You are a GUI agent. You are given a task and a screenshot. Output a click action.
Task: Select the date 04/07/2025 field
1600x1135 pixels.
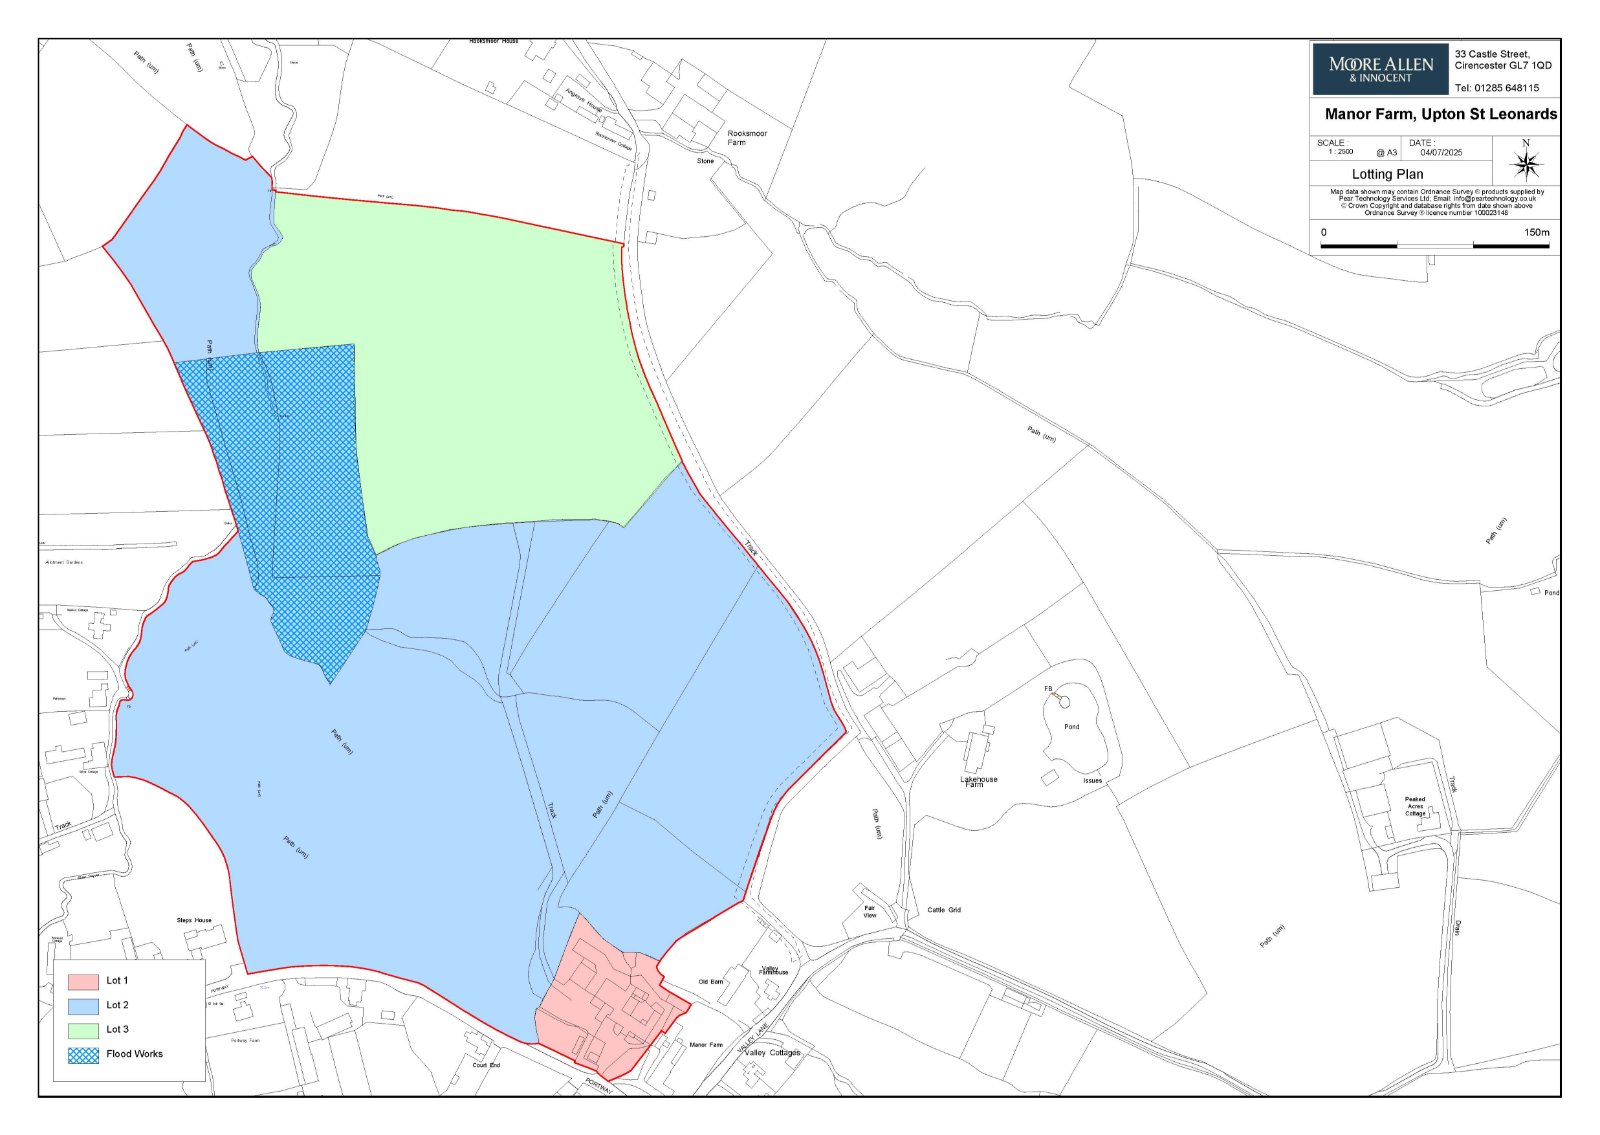coord(1441,153)
